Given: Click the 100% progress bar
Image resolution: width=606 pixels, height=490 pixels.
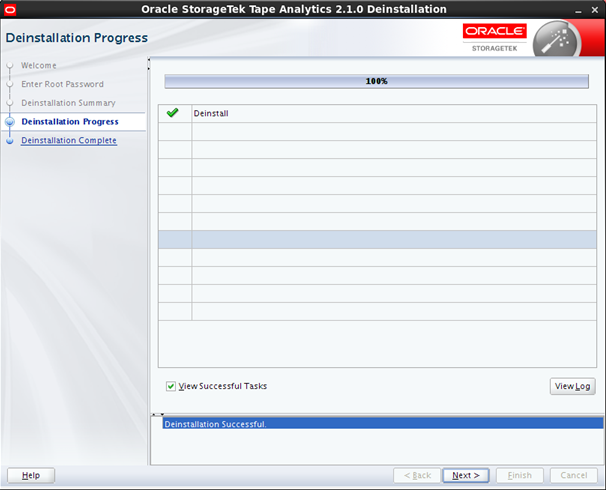Looking at the screenshot, I should point(376,81).
